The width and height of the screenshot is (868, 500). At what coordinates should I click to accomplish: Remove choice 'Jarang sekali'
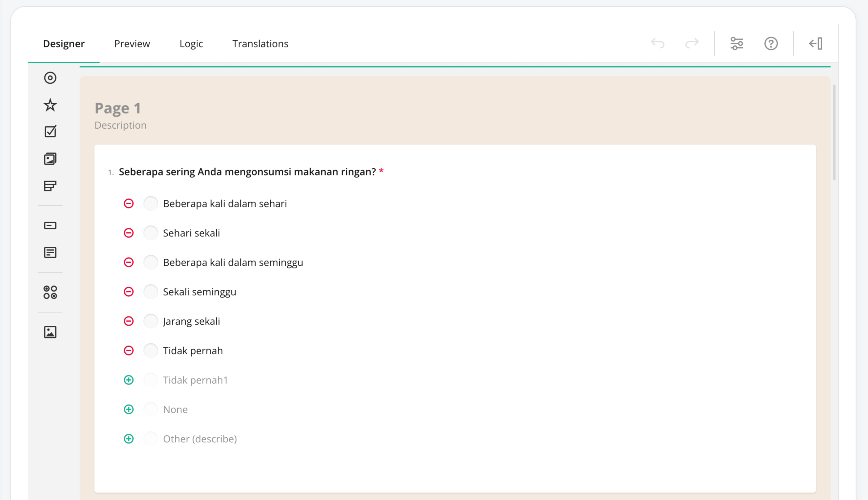[128, 321]
